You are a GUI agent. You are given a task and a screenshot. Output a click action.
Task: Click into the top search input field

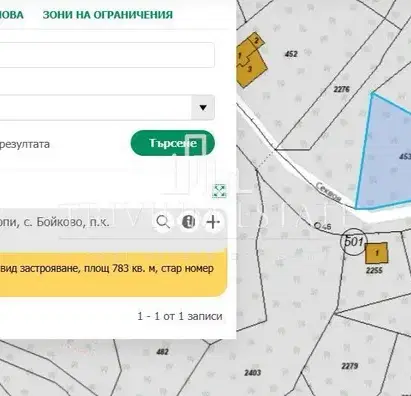[107, 55]
